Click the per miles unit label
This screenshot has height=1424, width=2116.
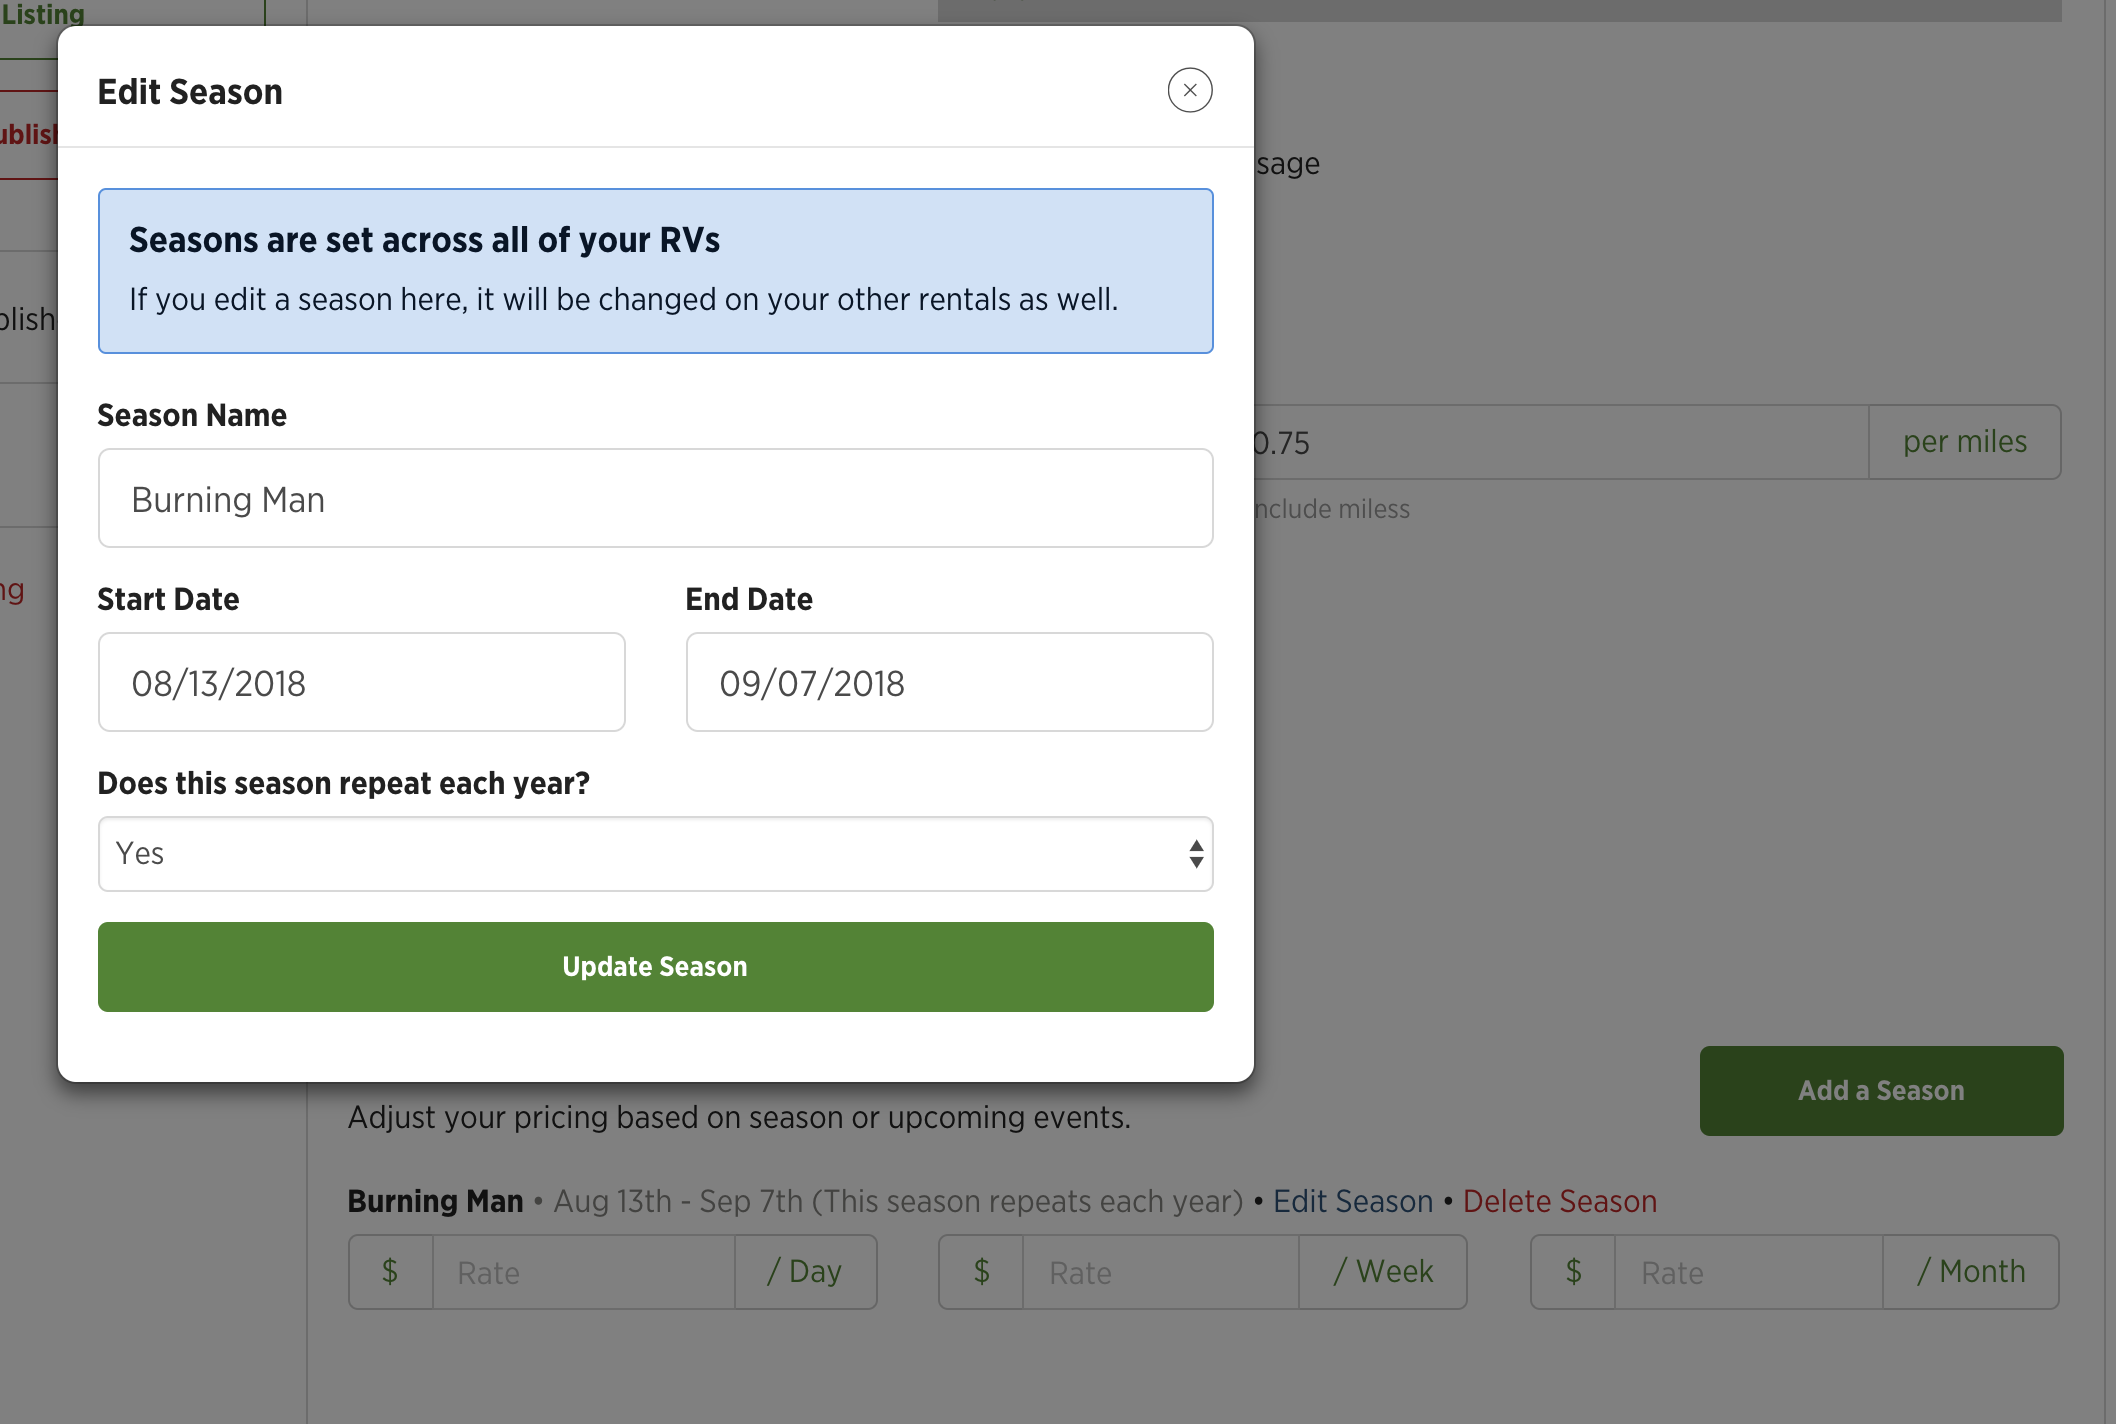pyautogui.click(x=1965, y=442)
